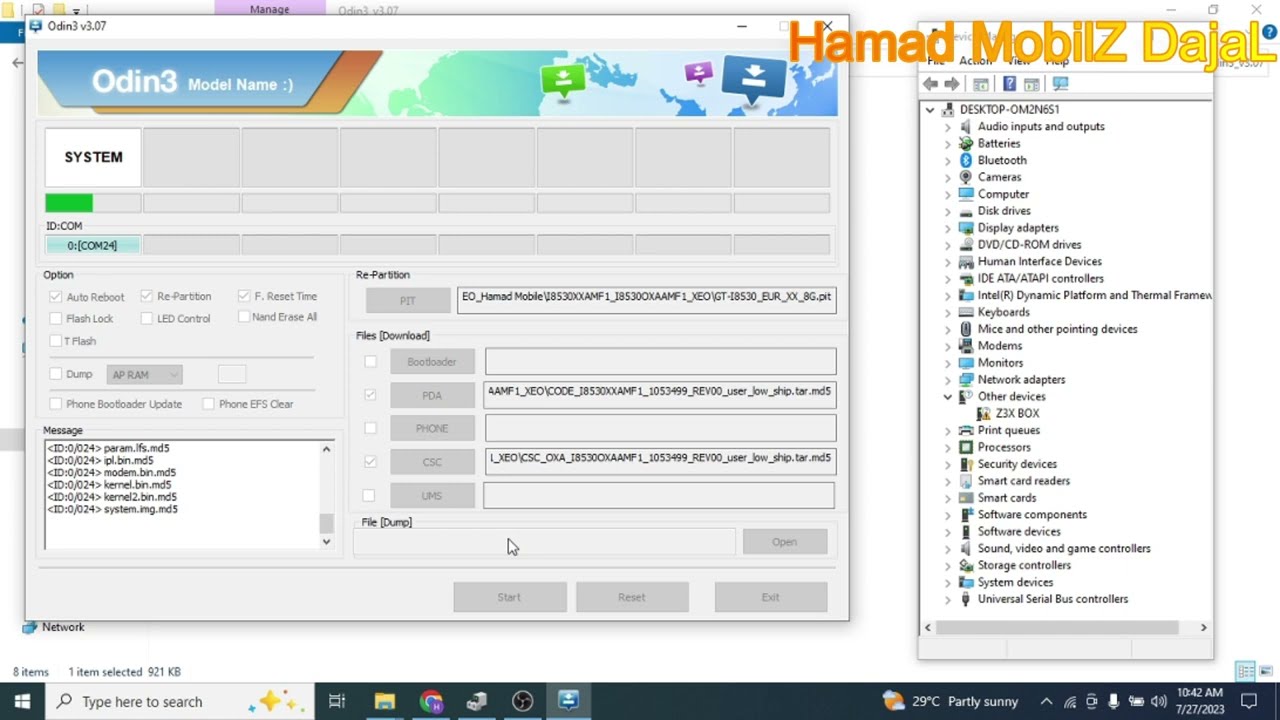Click the Keyboards category icon

[x=966, y=312]
